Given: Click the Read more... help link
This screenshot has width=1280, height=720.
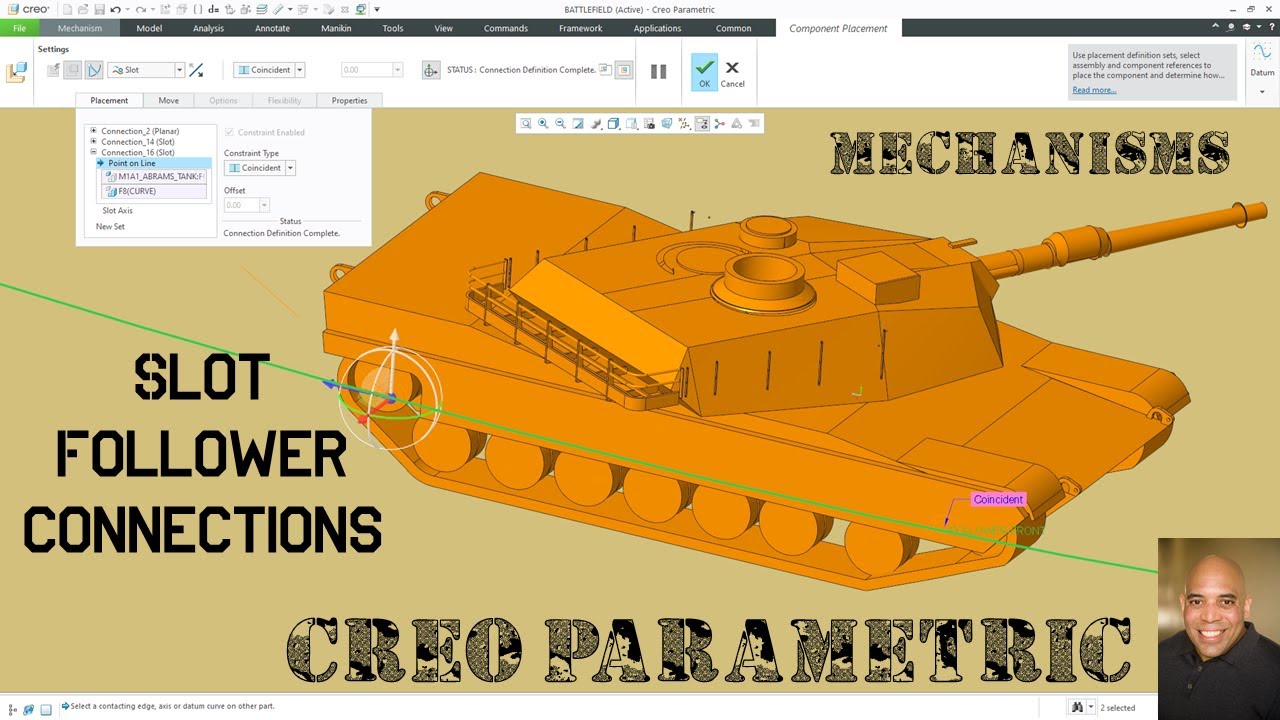Looking at the screenshot, I should click(1094, 90).
